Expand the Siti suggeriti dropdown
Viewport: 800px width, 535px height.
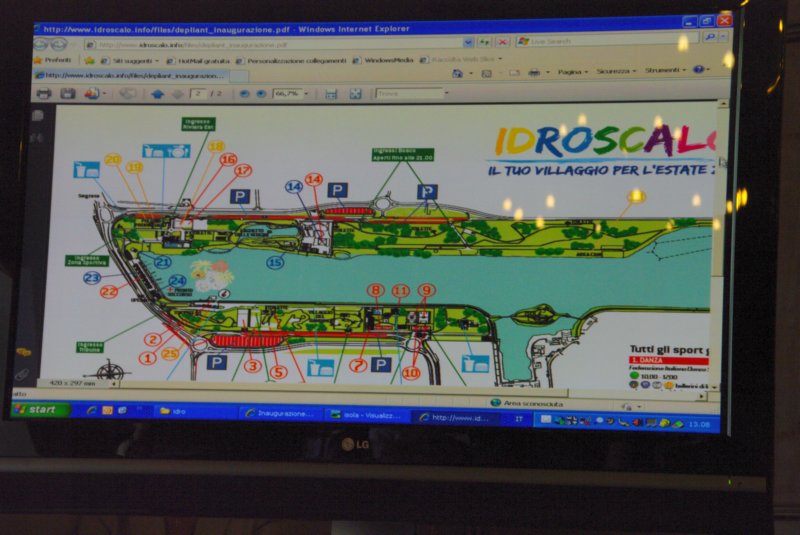[157, 61]
